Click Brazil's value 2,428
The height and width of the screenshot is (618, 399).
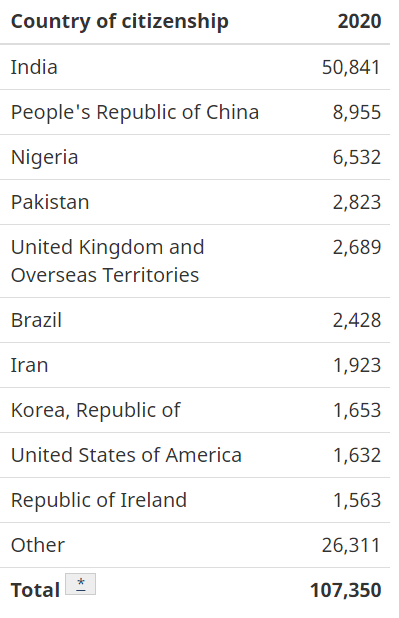(x=357, y=320)
